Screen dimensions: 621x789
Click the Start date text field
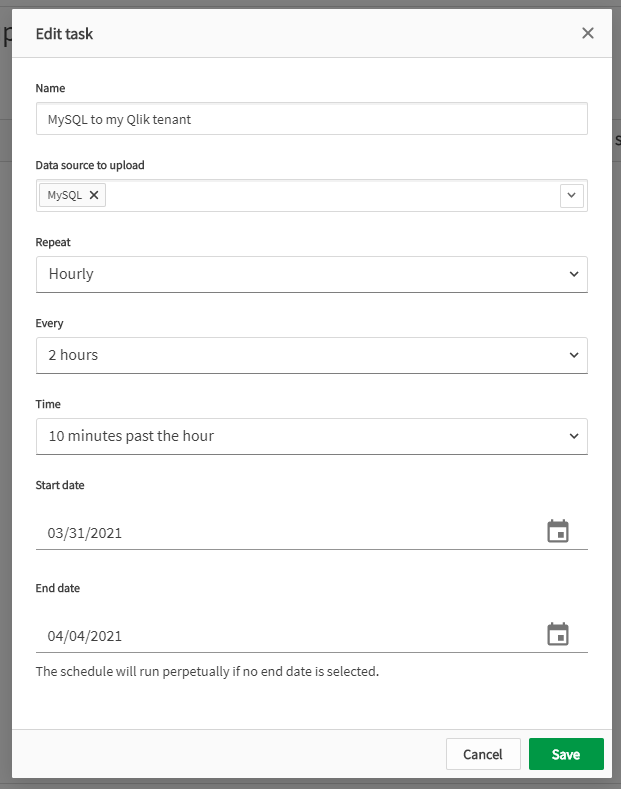pos(280,533)
